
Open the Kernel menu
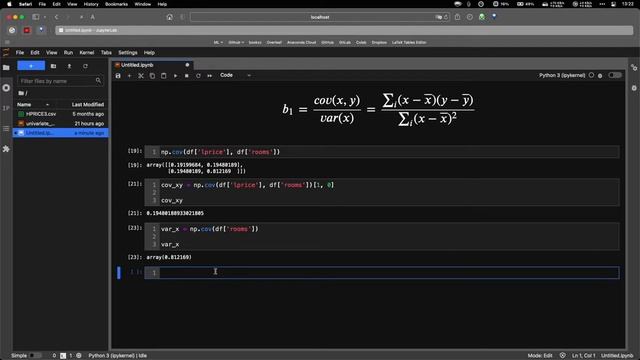(x=87, y=53)
